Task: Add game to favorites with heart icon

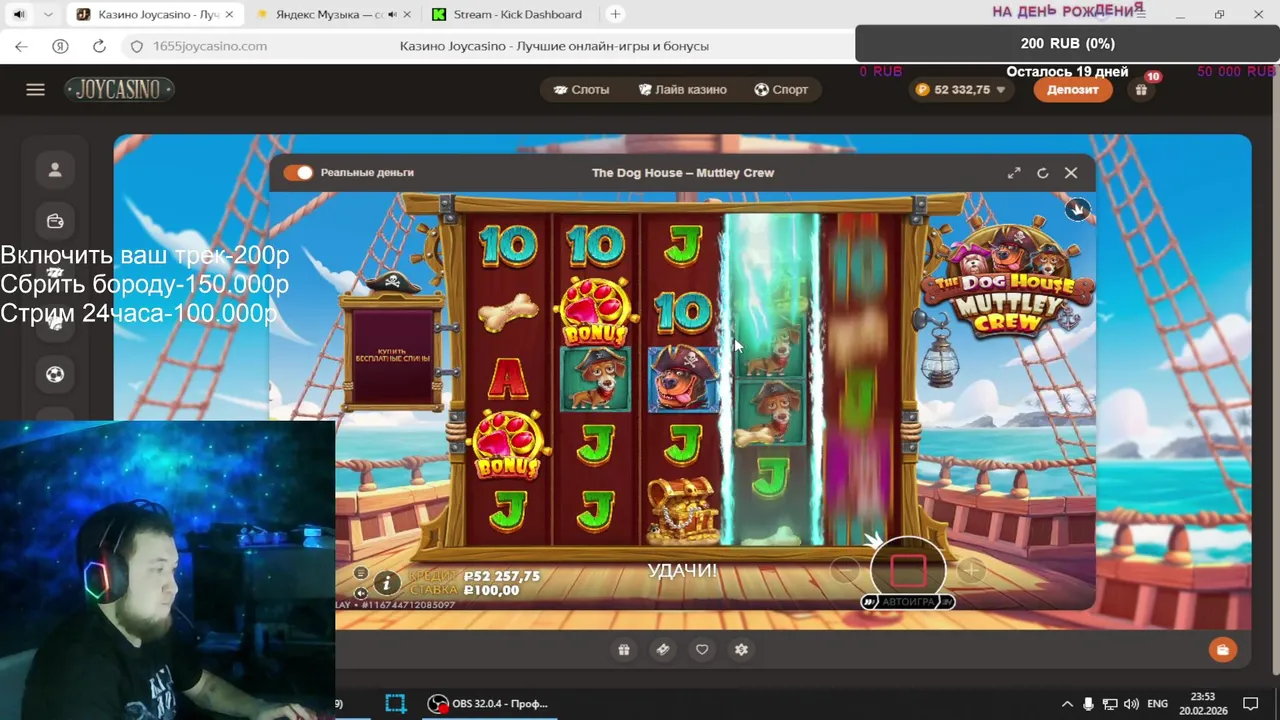Action: coord(702,650)
